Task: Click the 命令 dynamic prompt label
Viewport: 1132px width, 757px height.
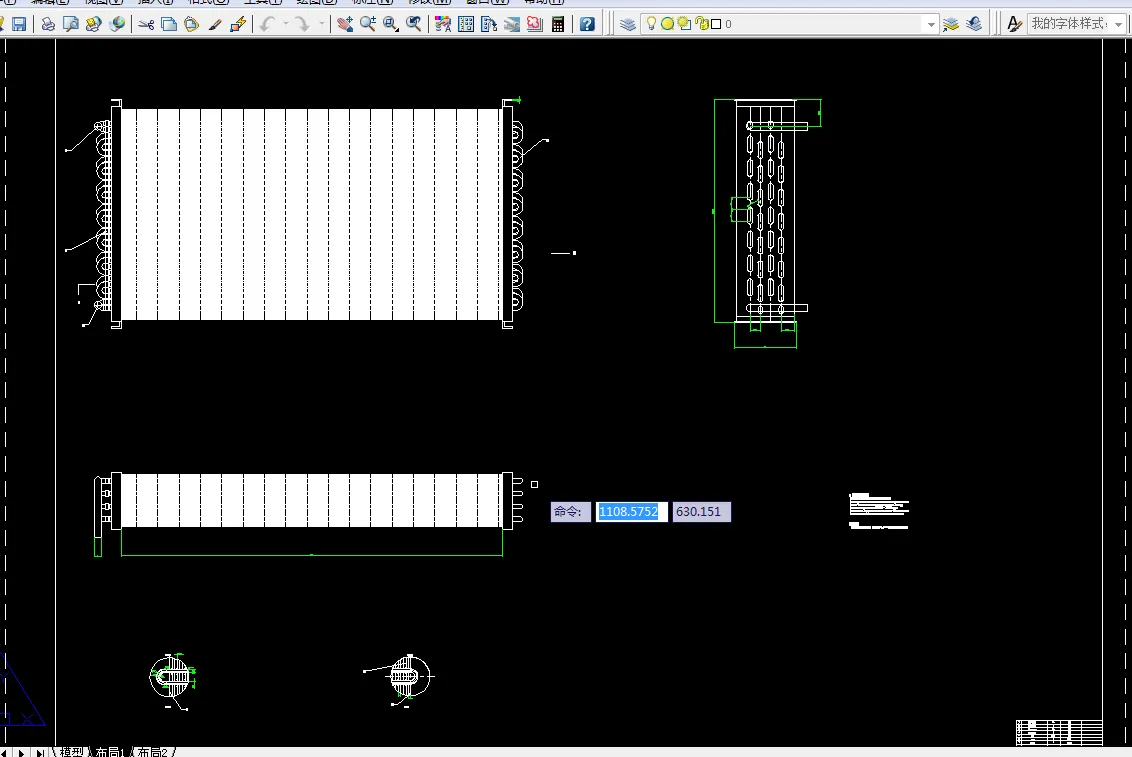Action: (x=570, y=512)
